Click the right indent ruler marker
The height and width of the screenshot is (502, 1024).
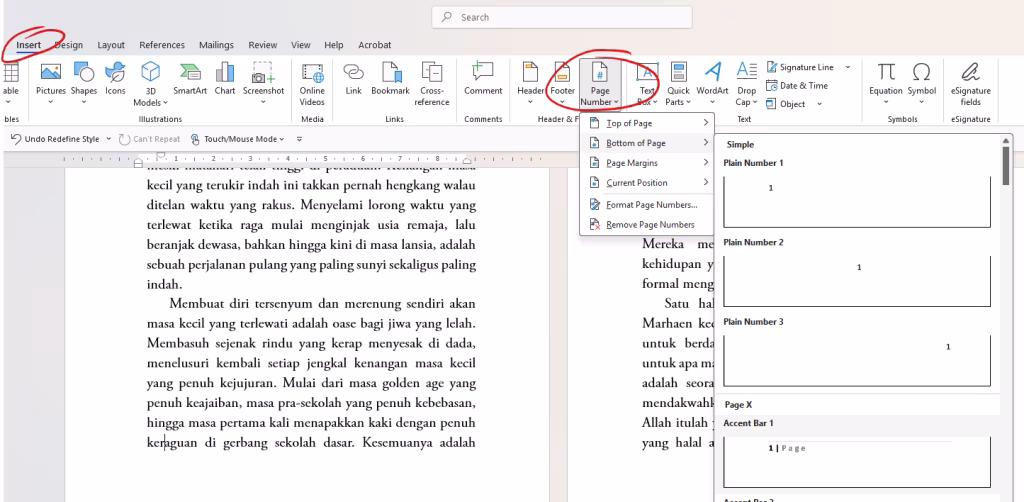point(467,161)
